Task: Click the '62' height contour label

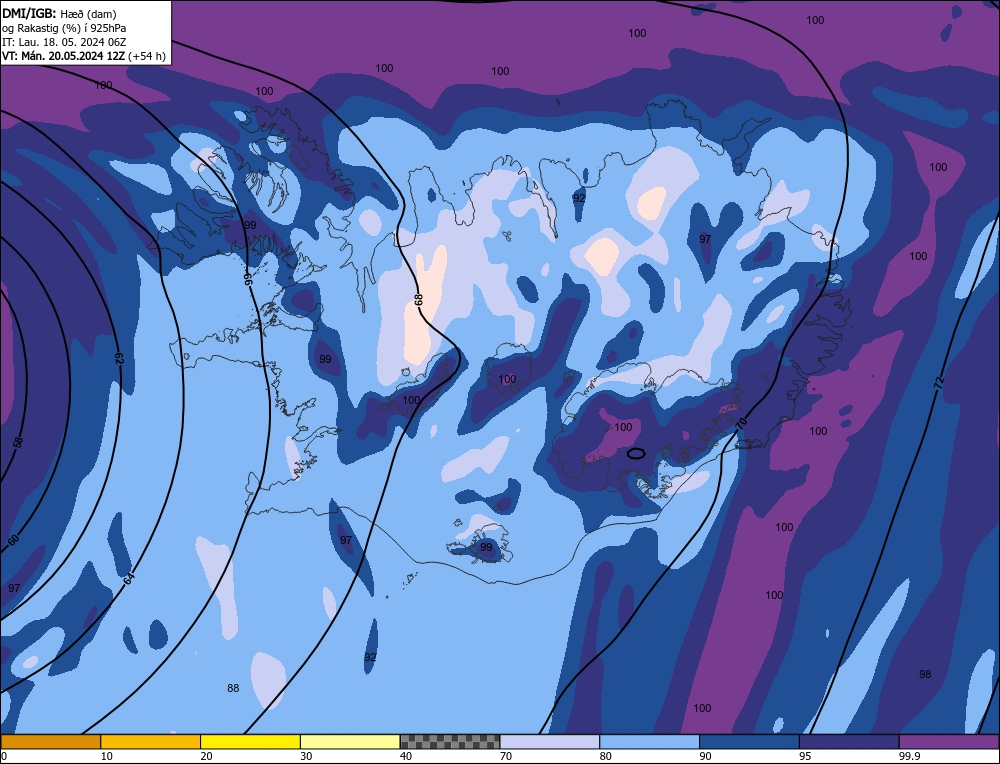Action: click(119, 358)
